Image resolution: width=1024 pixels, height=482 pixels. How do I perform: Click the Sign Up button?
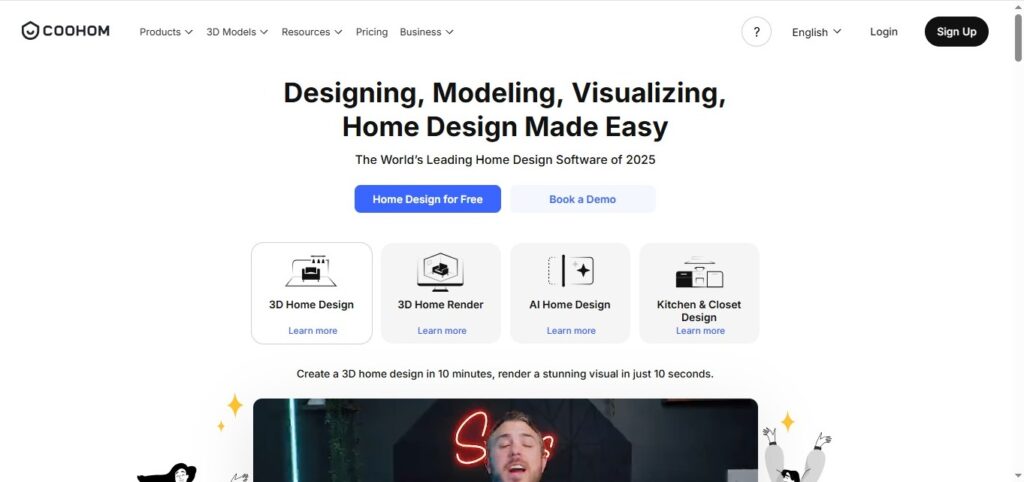point(956,31)
